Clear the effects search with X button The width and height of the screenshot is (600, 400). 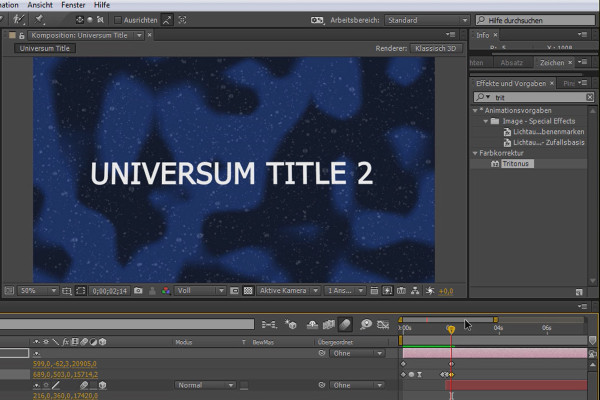point(590,97)
